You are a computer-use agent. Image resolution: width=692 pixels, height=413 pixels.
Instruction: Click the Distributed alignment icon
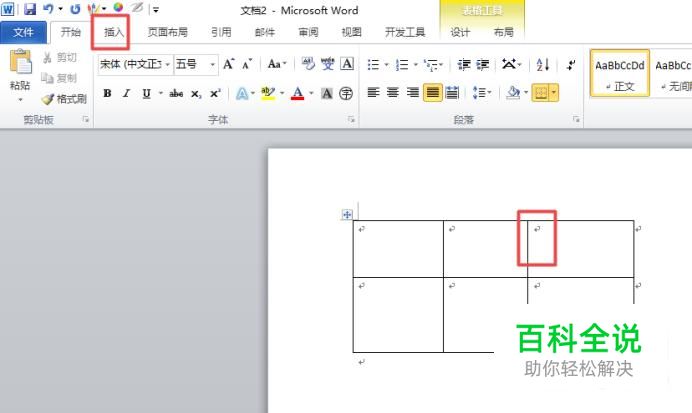452,93
